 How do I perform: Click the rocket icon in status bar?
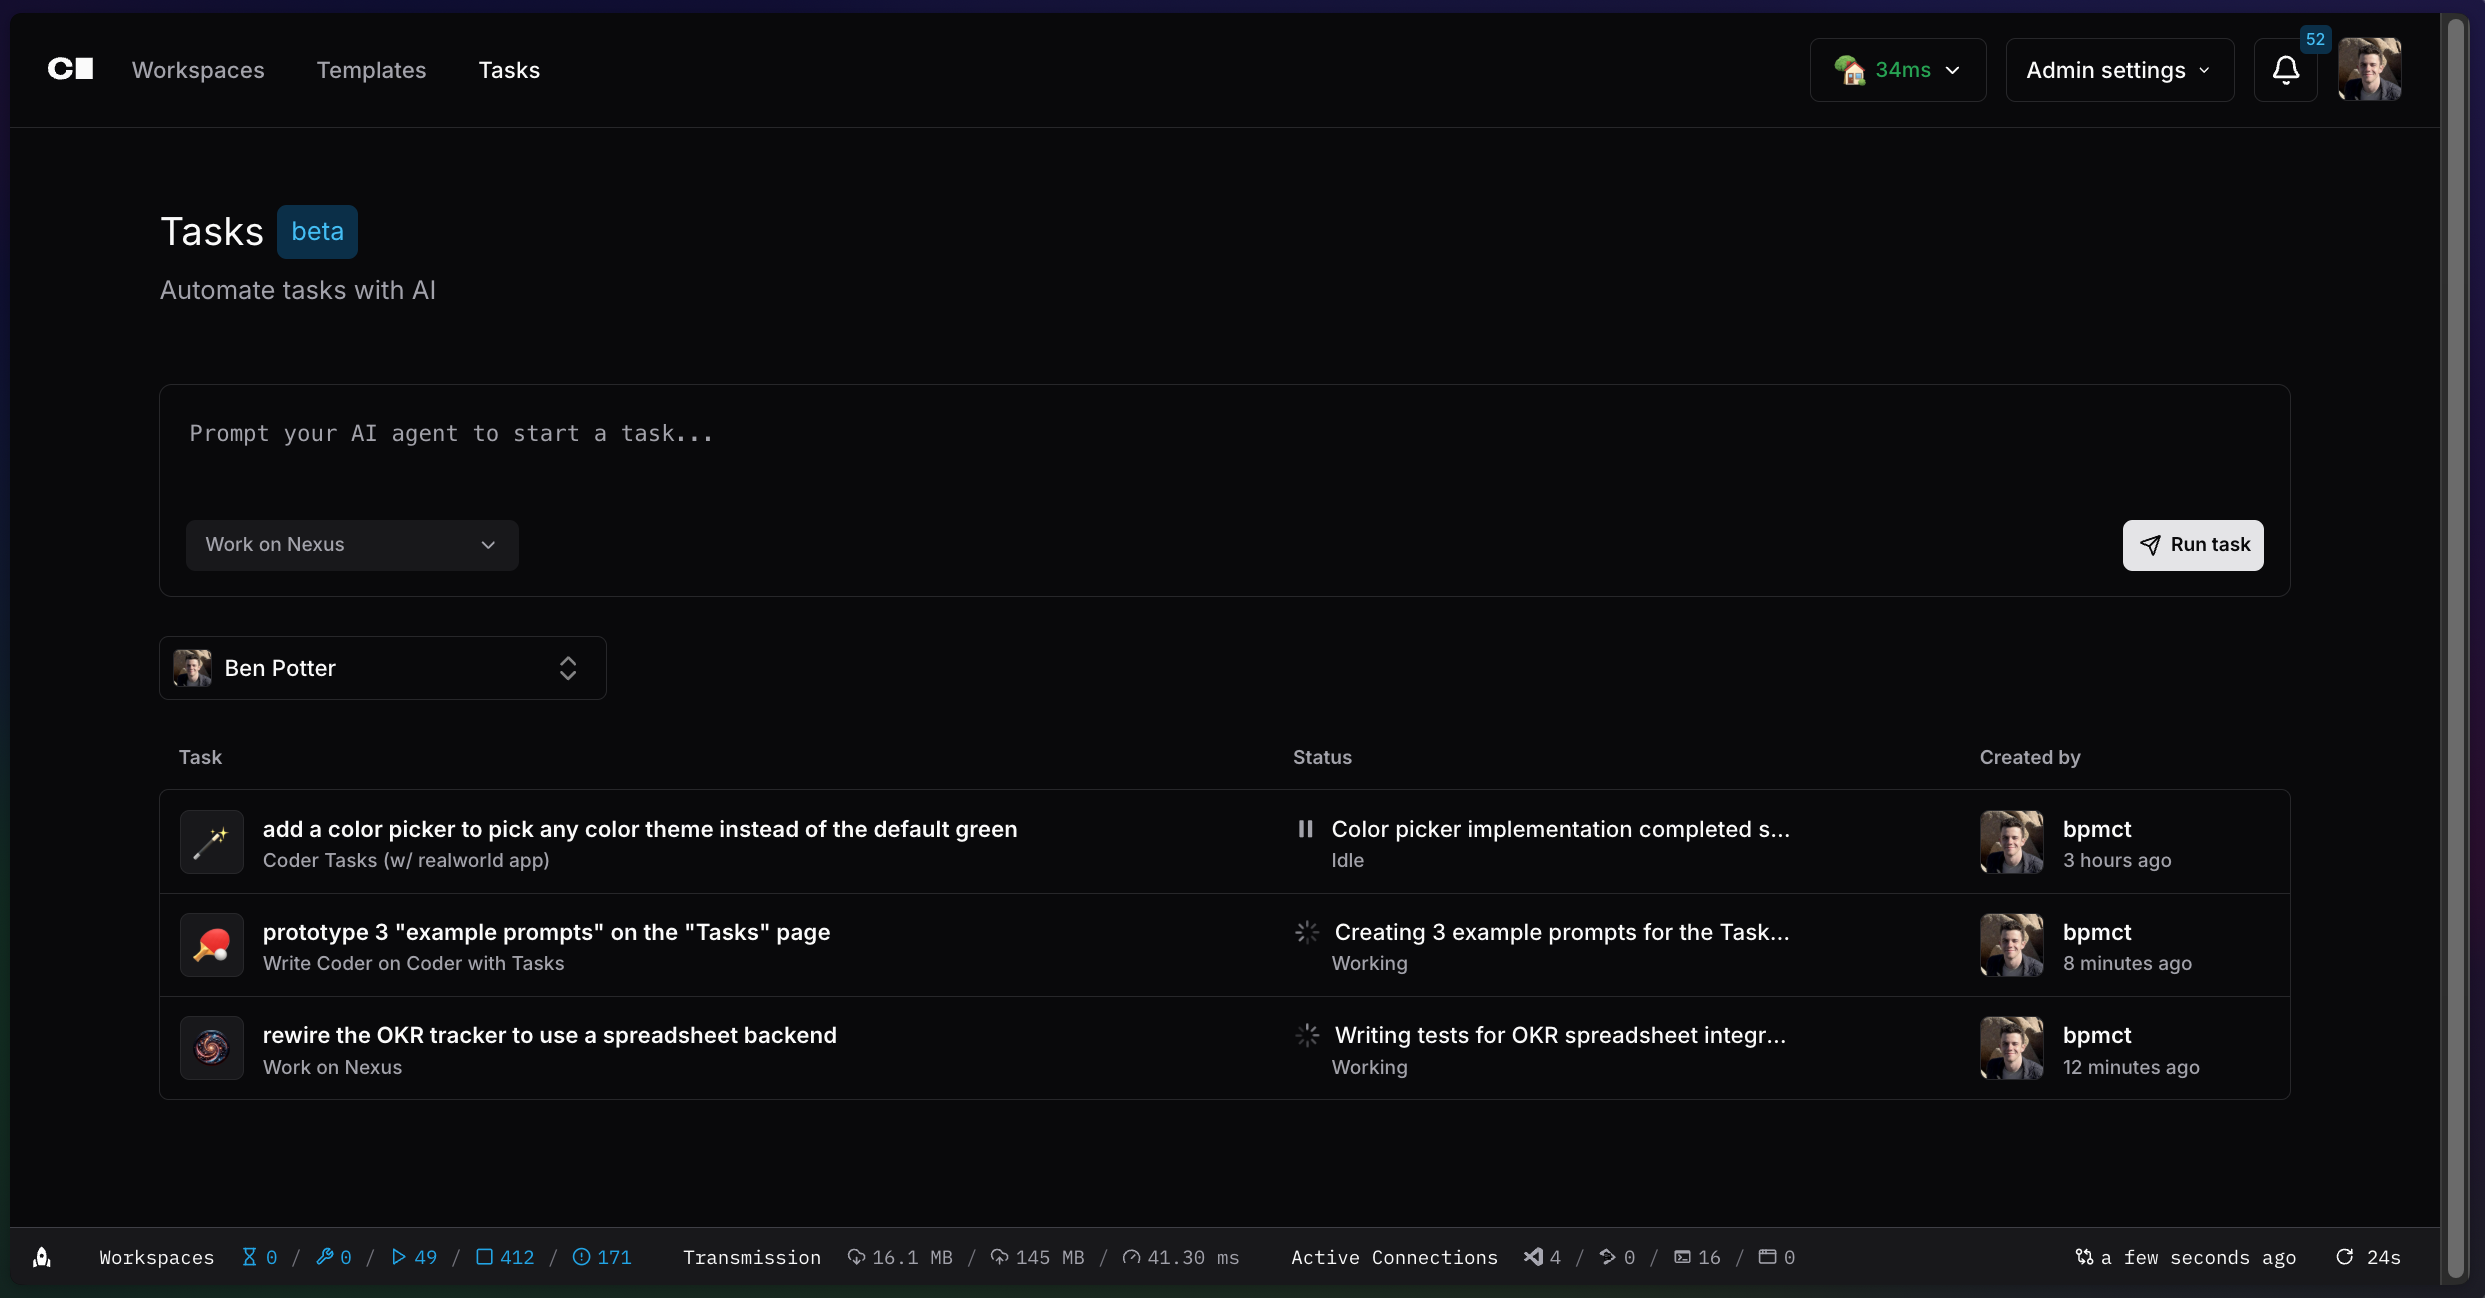coord(42,1257)
